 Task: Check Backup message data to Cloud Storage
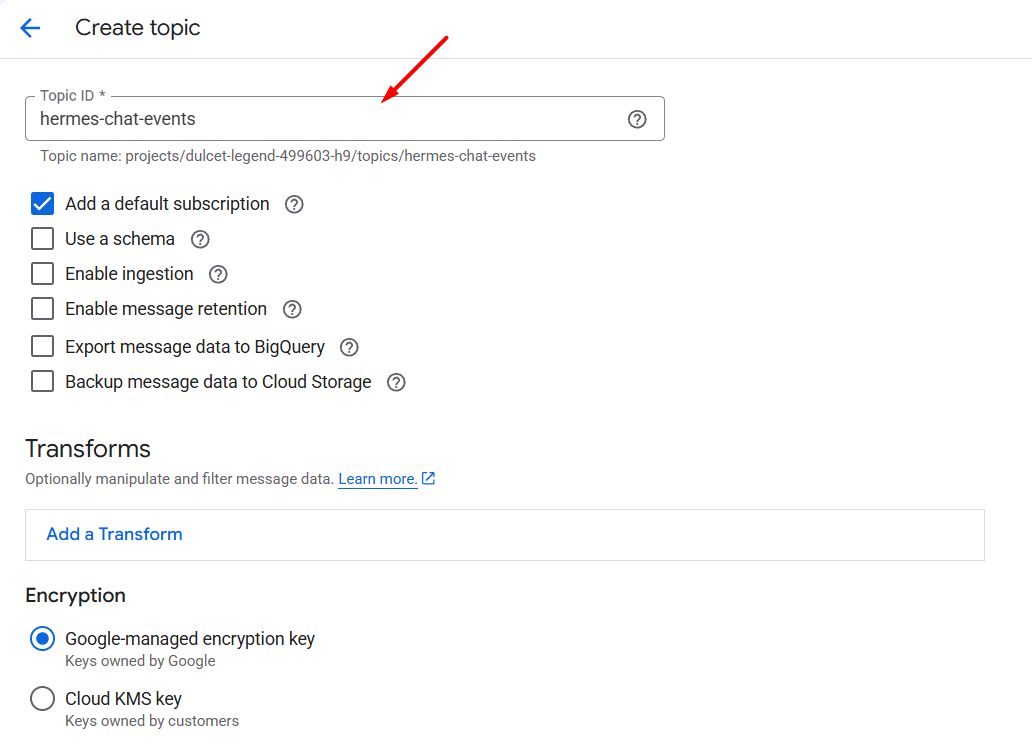[x=43, y=381]
